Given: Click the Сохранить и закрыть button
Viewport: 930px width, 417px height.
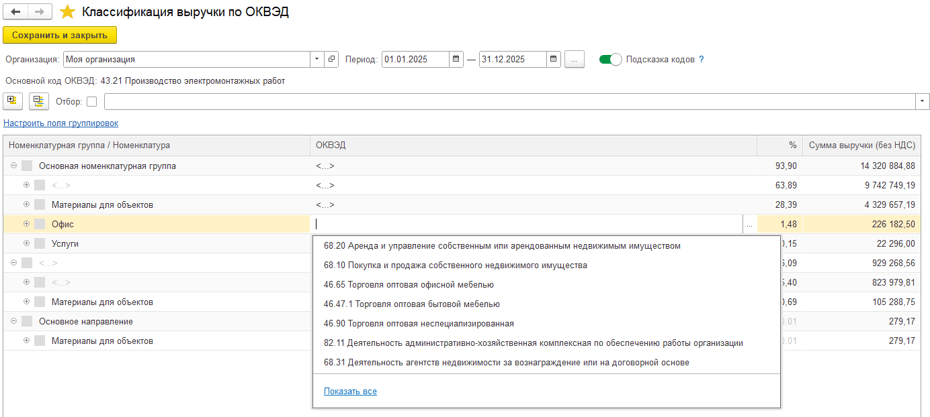Looking at the screenshot, I should (60, 35).
